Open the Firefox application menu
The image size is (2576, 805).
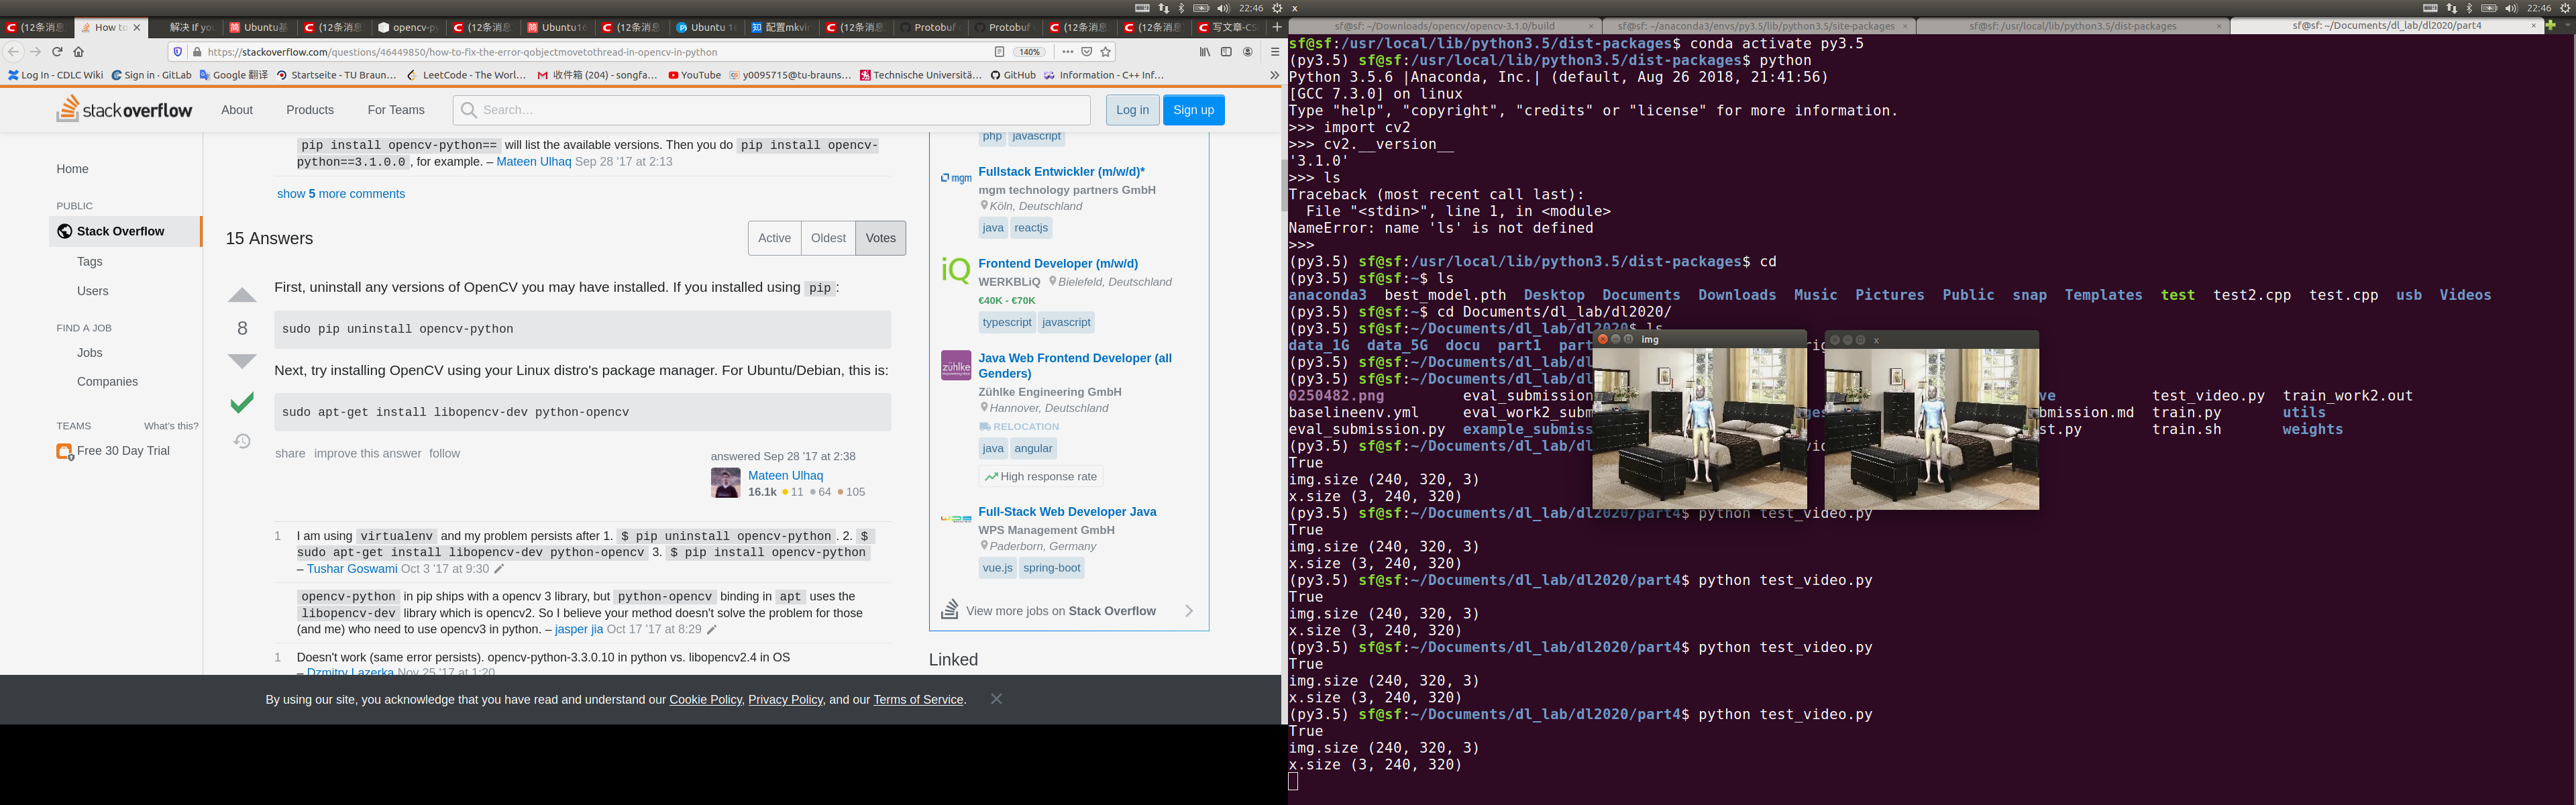(1276, 52)
